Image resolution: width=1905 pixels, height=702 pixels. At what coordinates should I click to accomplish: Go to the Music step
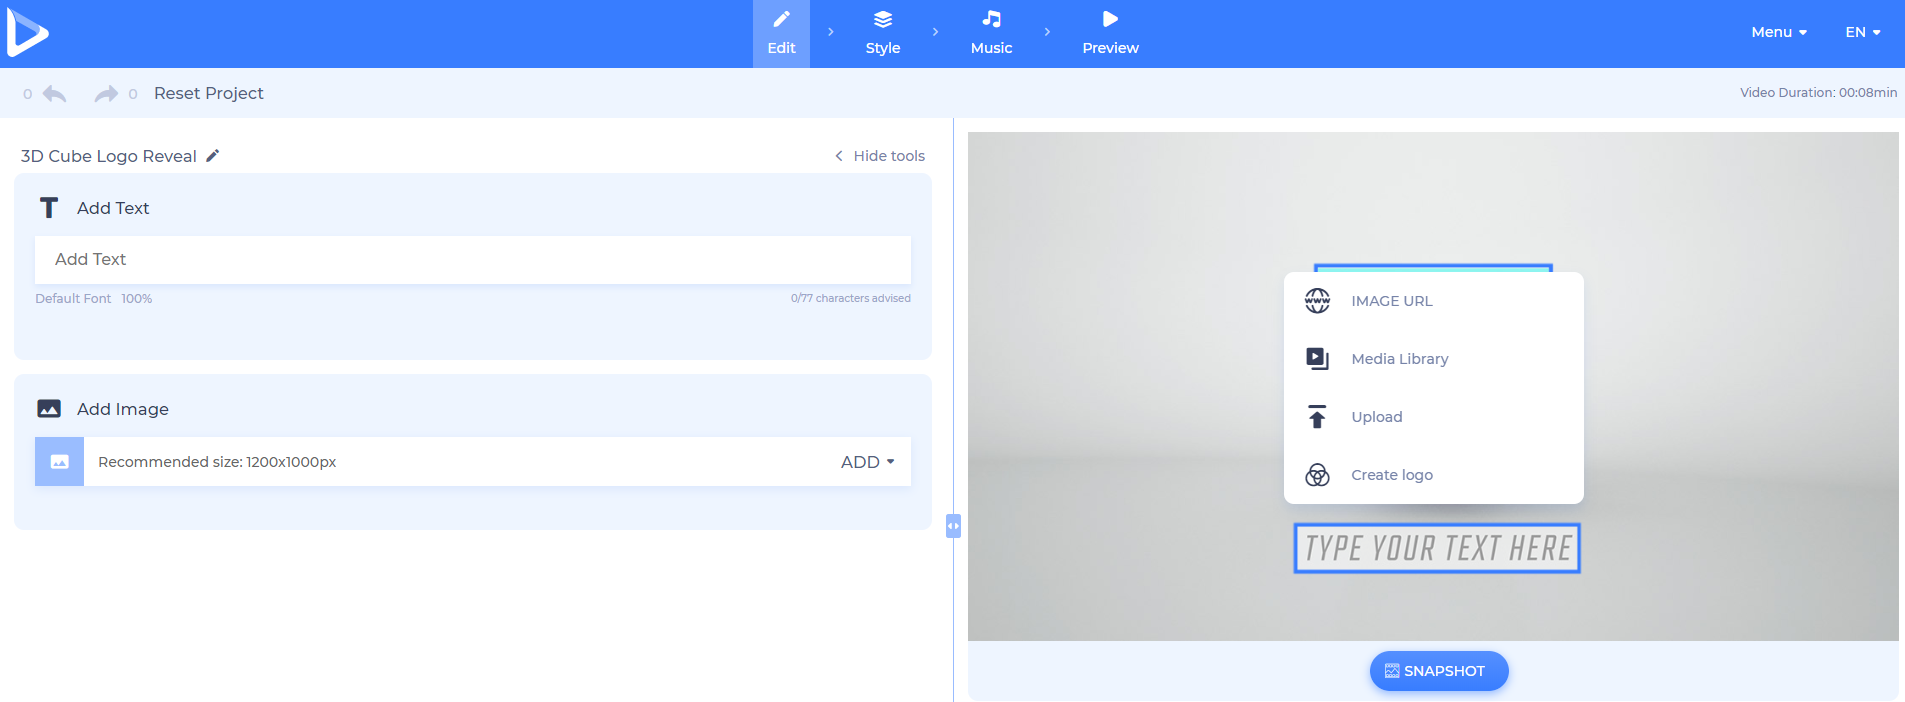point(991,33)
